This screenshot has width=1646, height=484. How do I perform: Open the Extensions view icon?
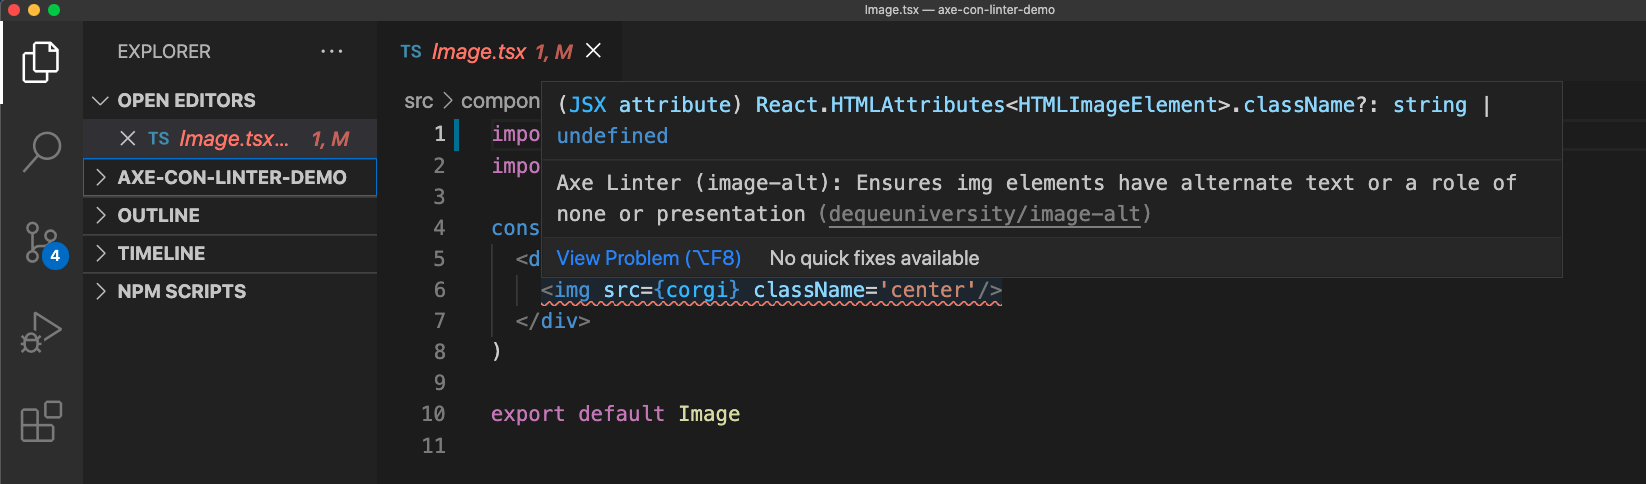(x=41, y=422)
